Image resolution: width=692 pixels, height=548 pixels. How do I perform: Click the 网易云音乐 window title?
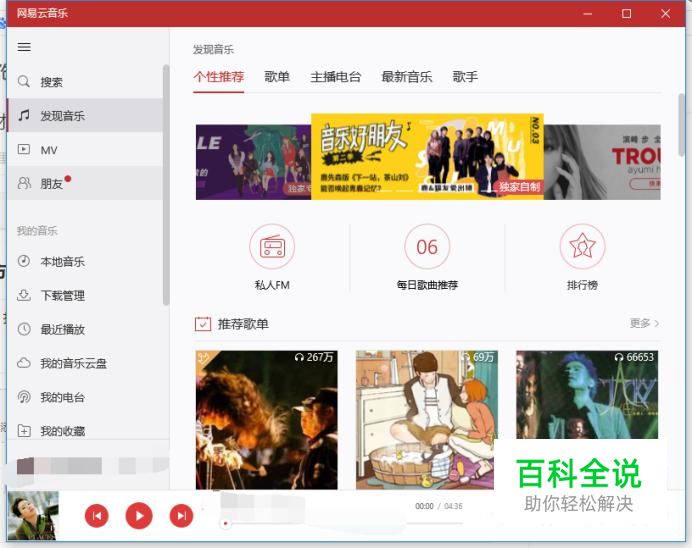tap(42, 13)
